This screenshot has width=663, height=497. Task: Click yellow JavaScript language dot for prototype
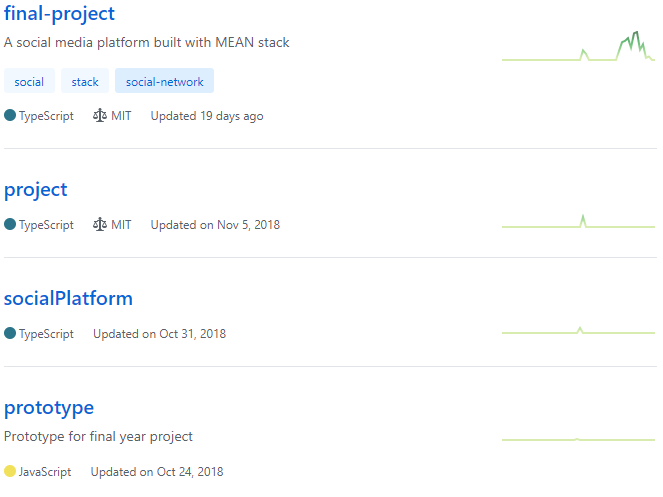click(10, 471)
